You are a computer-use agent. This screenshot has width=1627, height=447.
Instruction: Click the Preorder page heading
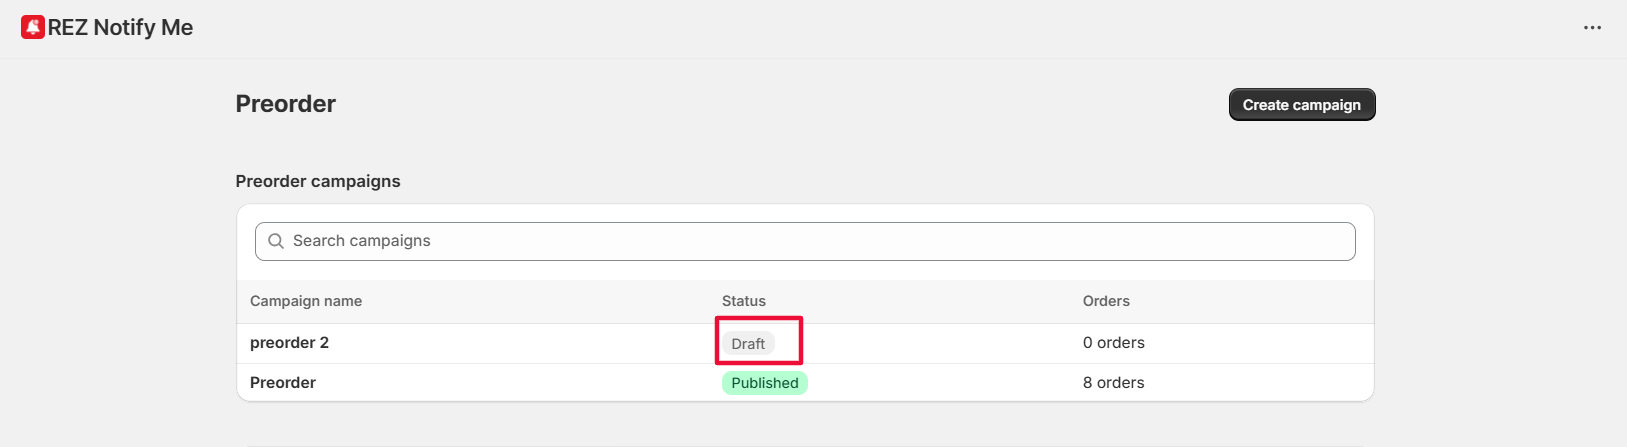click(x=285, y=104)
